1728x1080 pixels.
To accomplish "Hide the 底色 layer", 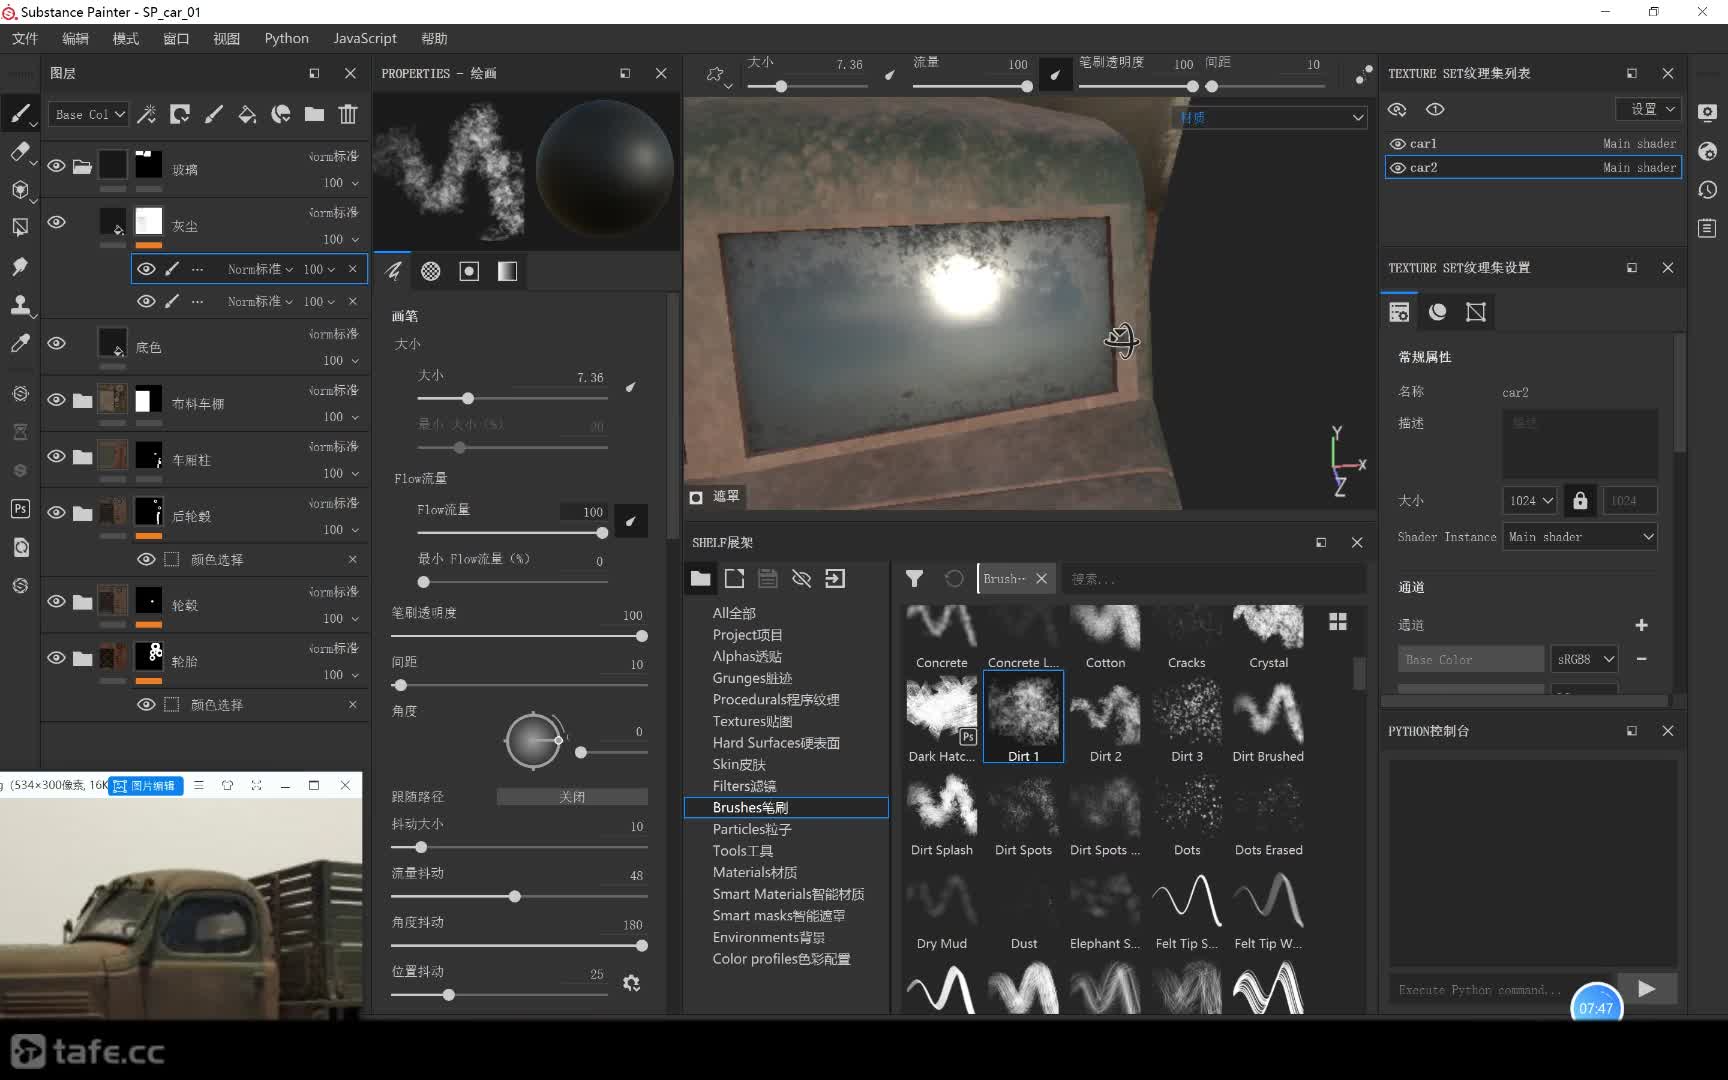I will point(57,343).
